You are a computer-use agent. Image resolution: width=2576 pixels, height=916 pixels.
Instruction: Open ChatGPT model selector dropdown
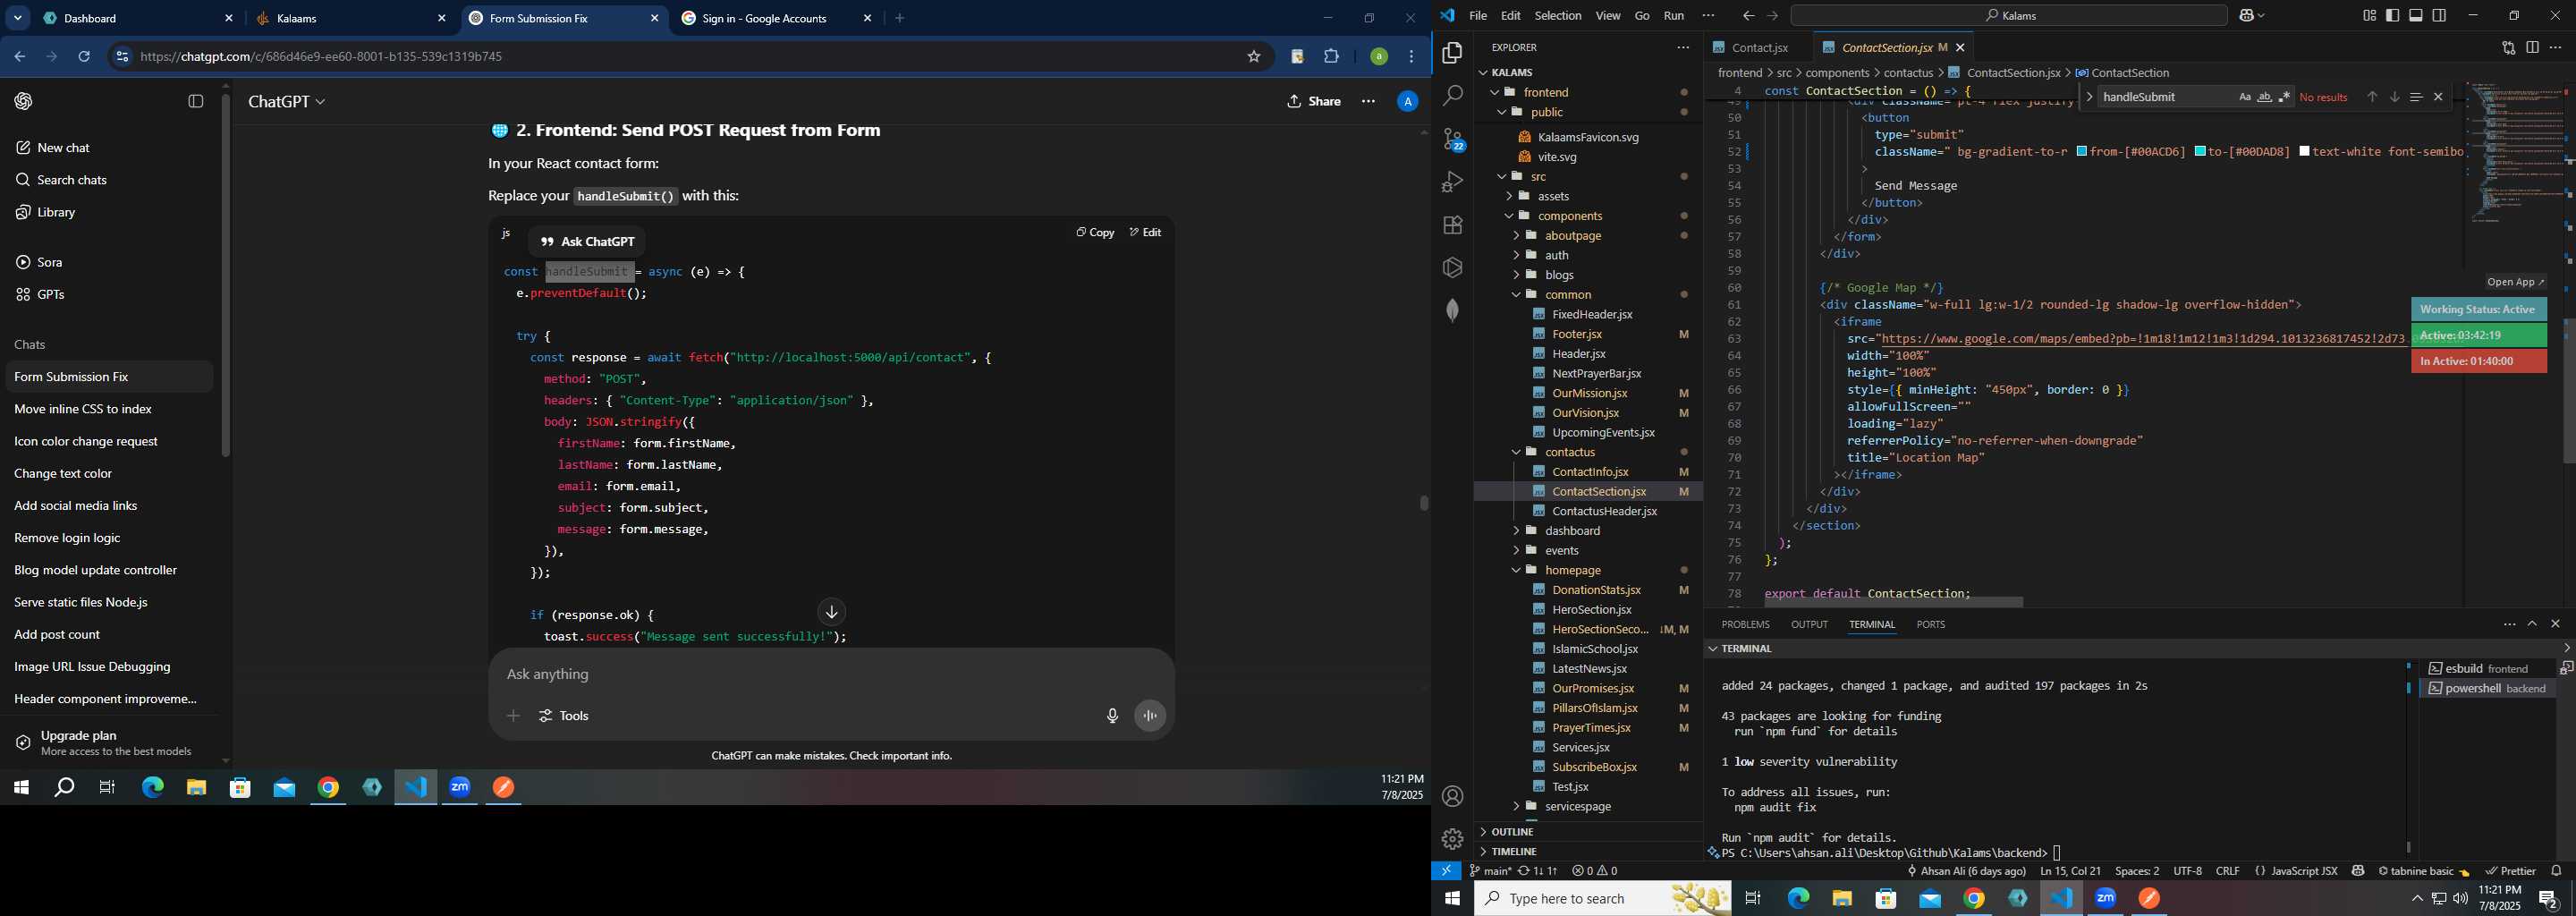tap(287, 102)
